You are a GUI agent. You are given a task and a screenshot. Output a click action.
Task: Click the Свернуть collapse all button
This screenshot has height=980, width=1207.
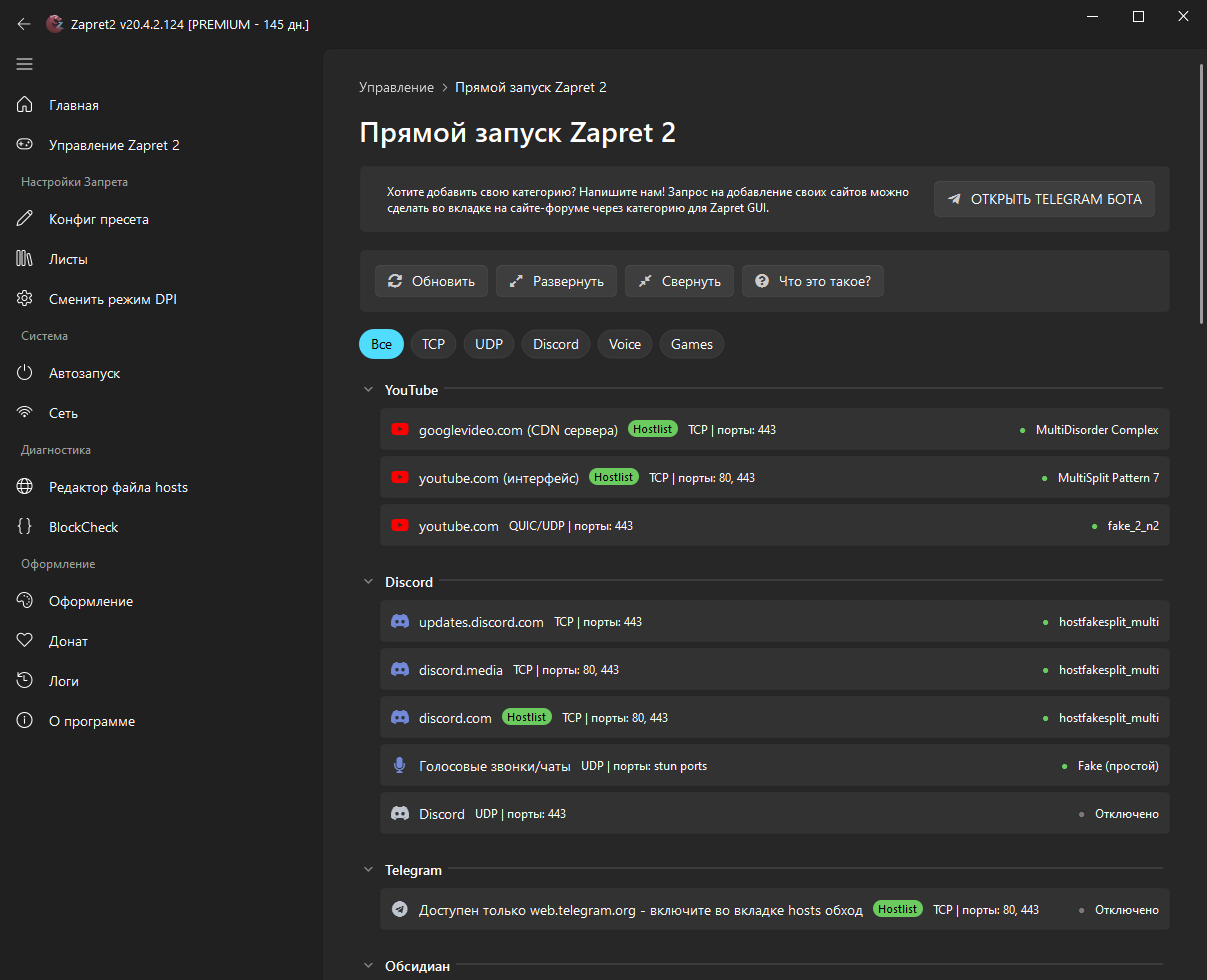coord(679,281)
